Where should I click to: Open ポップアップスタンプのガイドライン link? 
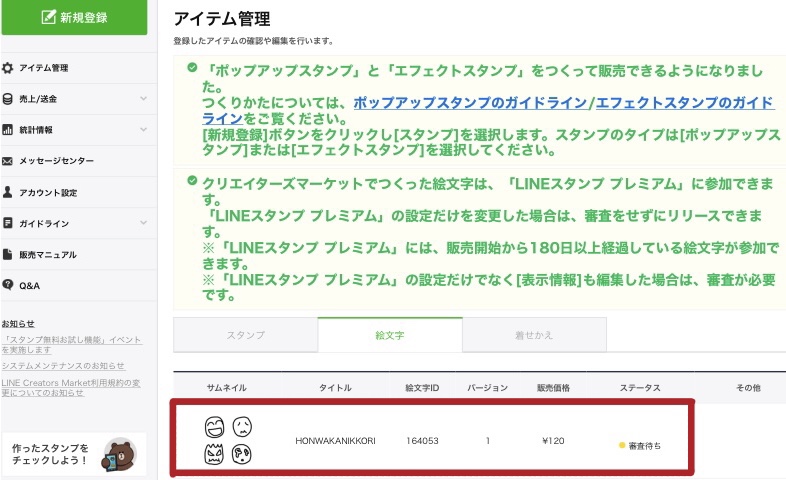tap(470, 103)
